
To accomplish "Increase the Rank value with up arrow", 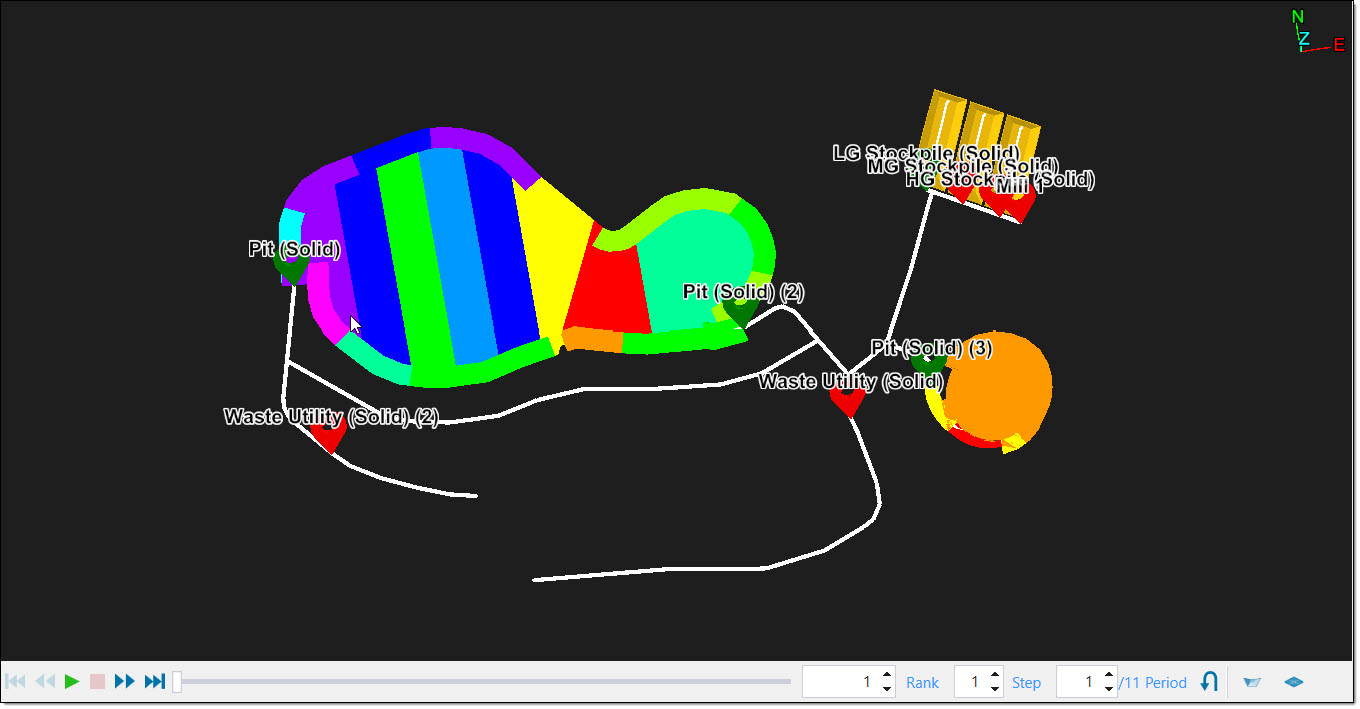I will point(887,675).
